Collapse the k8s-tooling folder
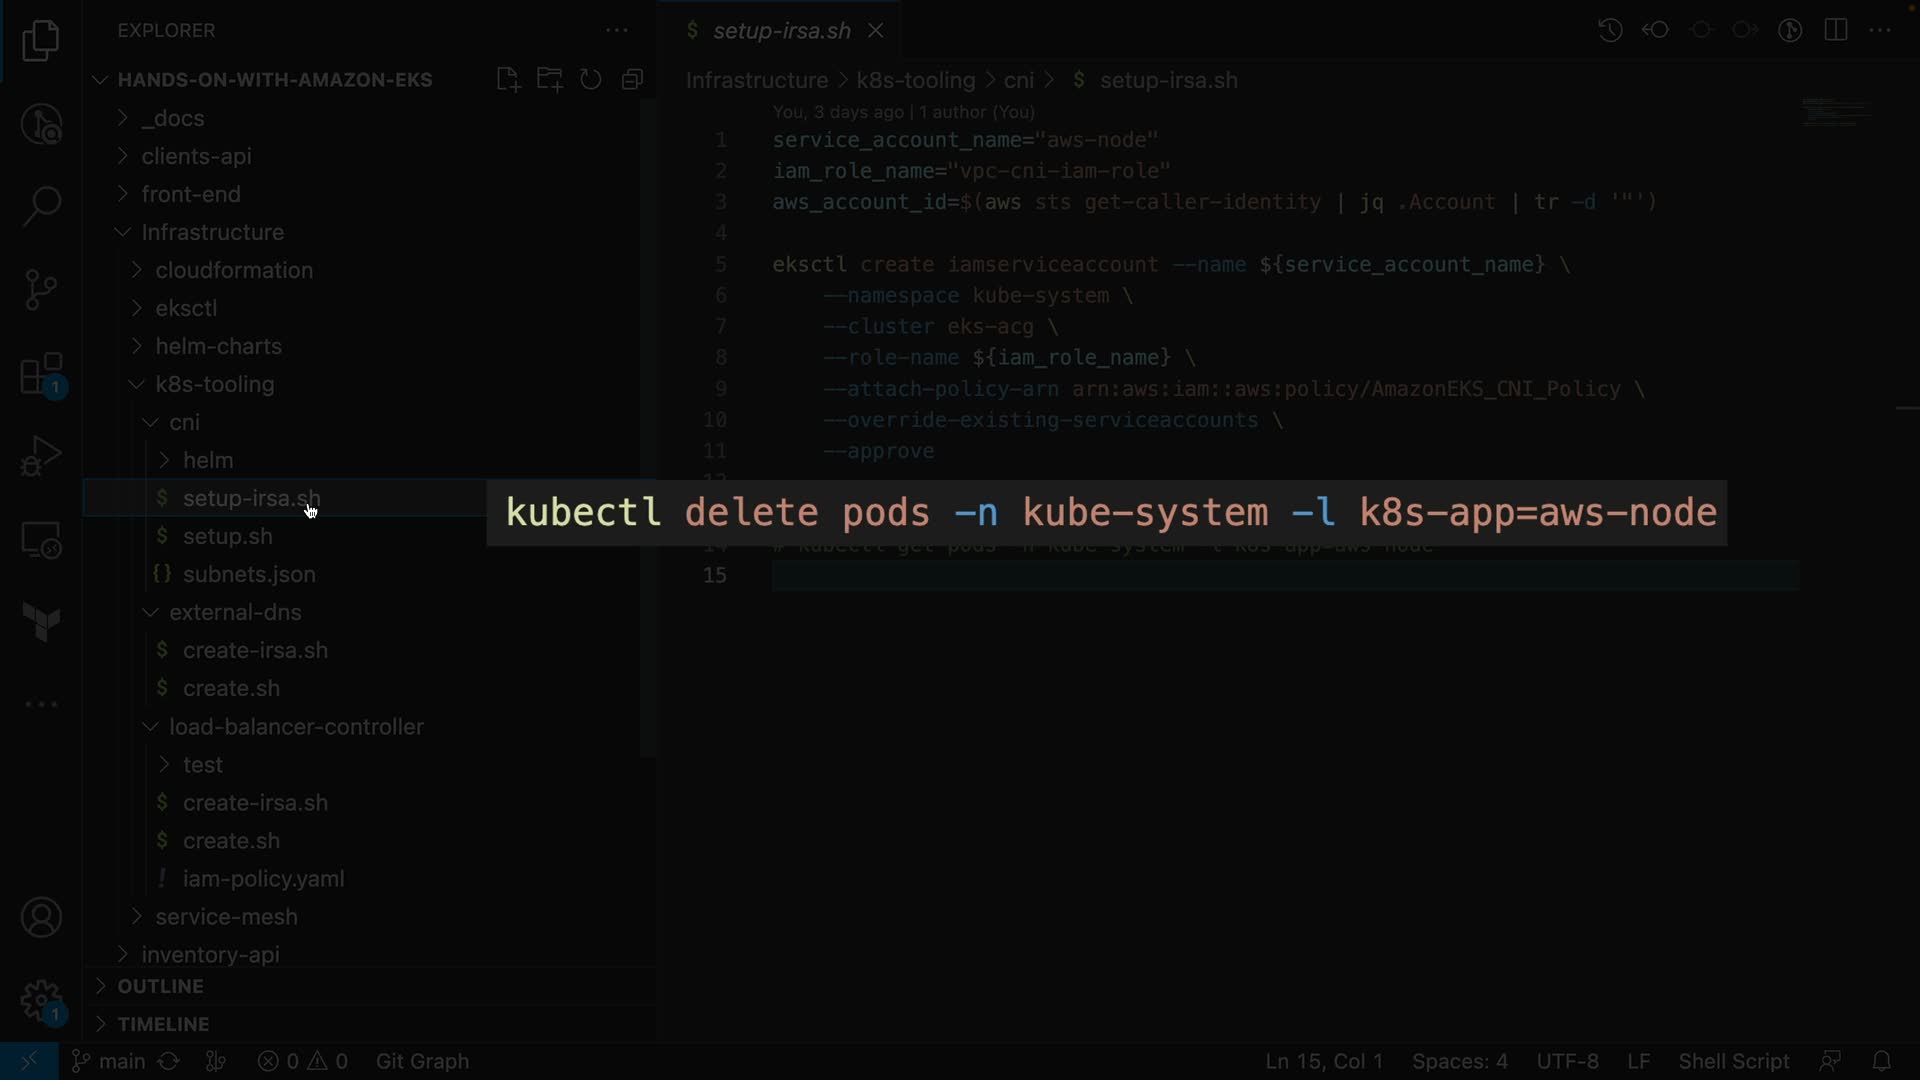 pyautogui.click(x=214, y=384)
